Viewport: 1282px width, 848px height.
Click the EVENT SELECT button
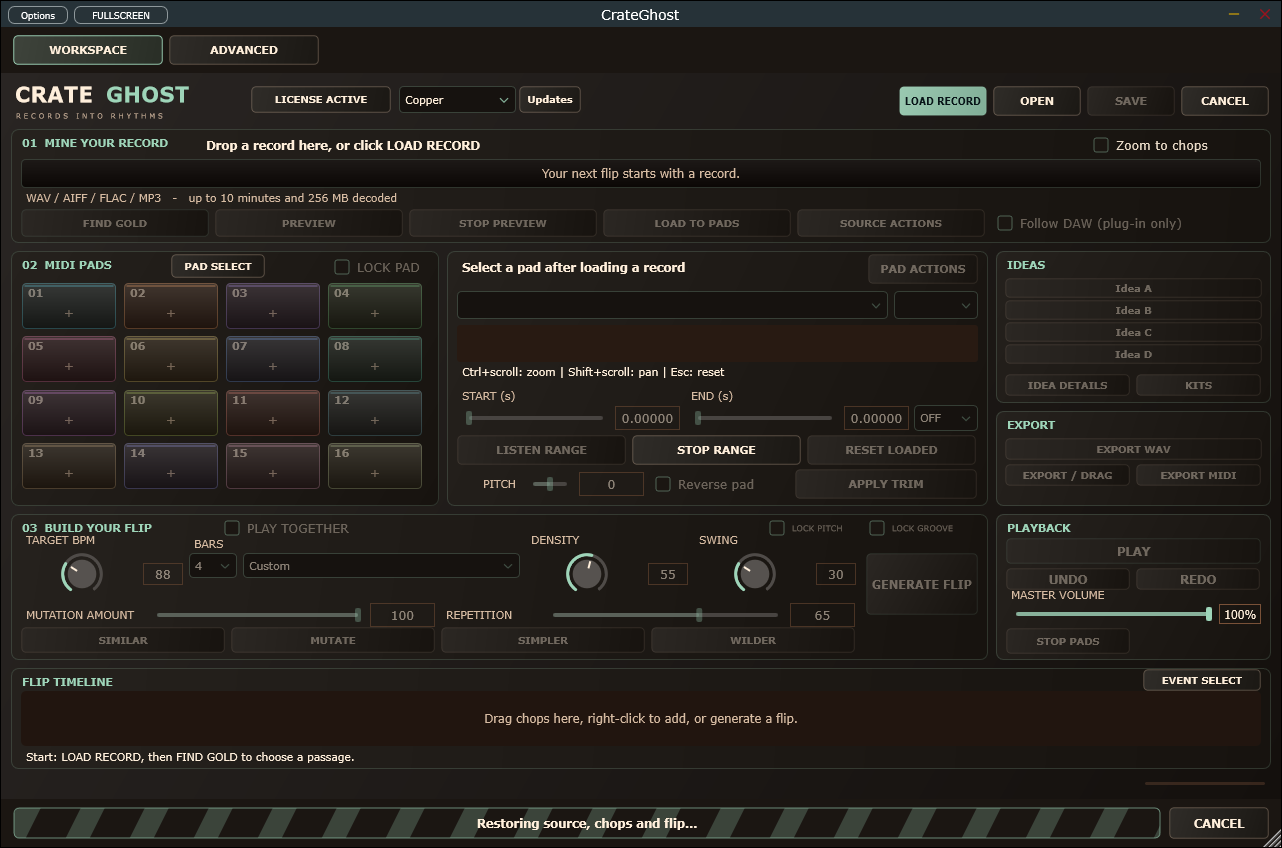click(1201, 680)
